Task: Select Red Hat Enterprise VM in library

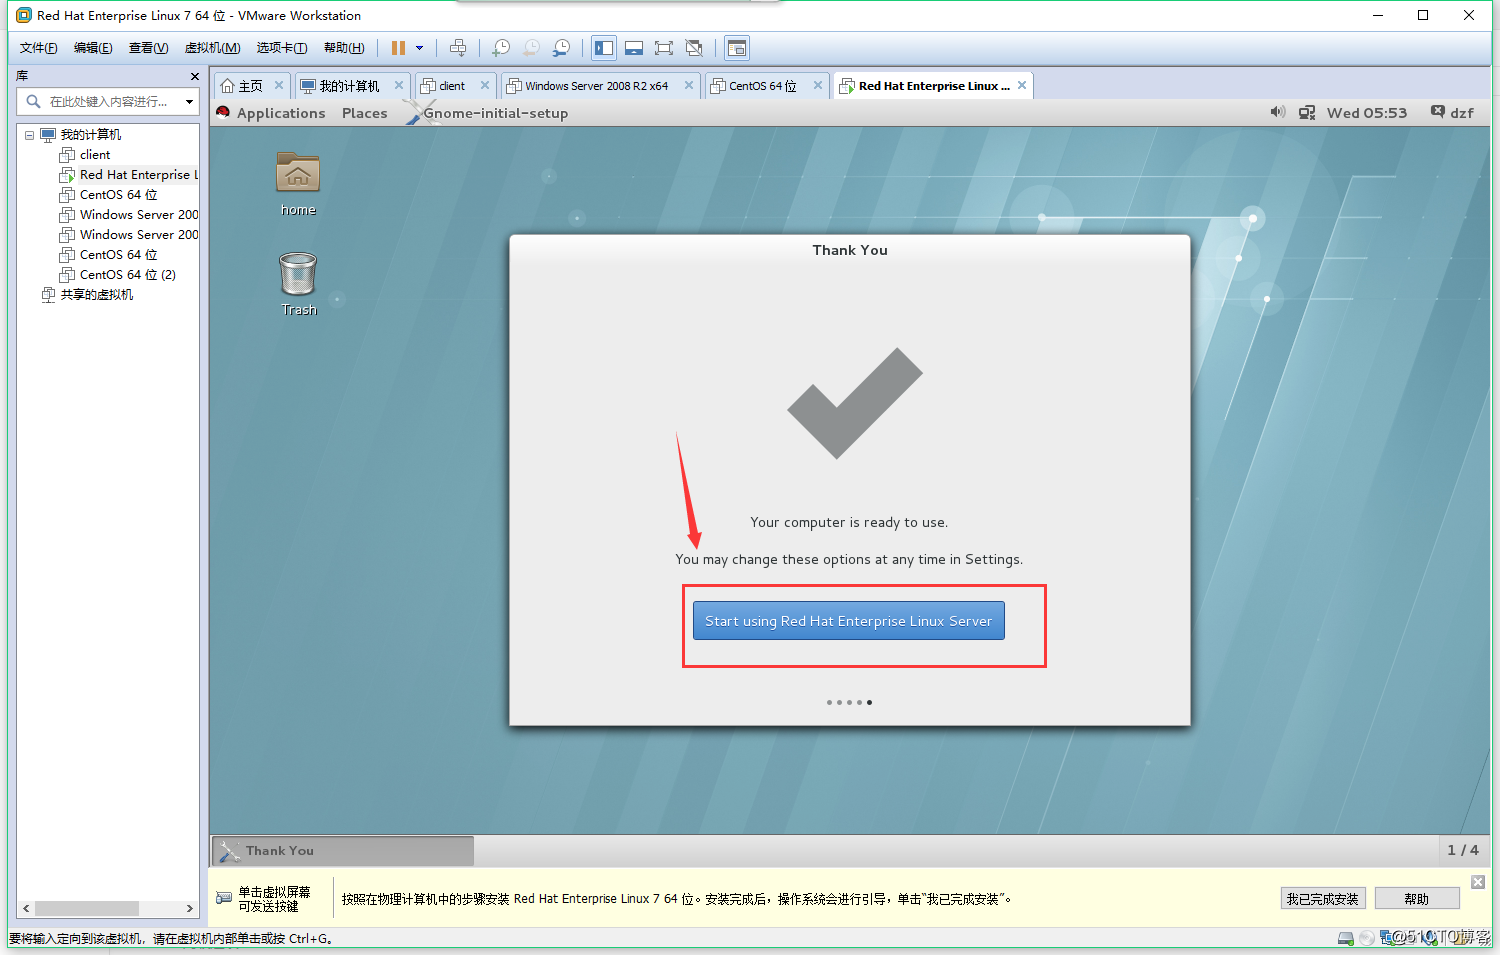Action: click(x=129, y=175)
